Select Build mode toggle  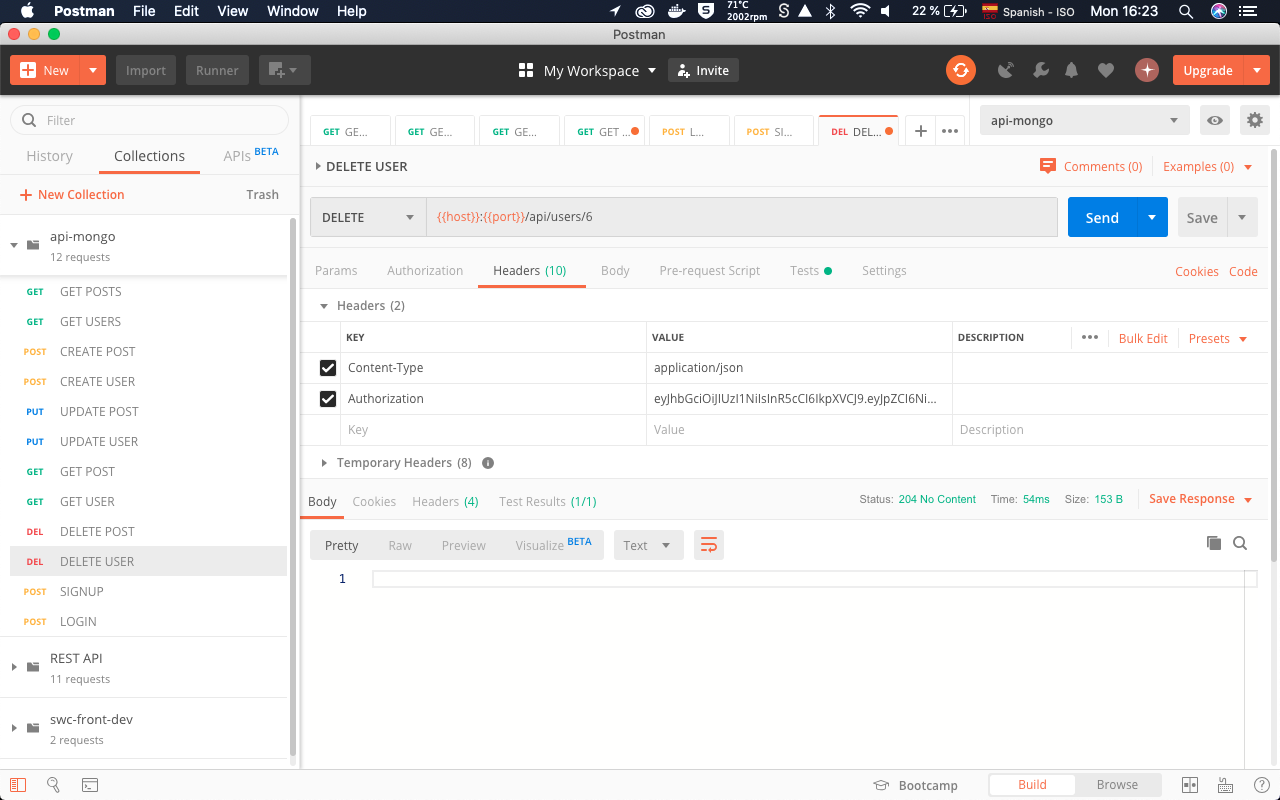[x=1032, y=785]
